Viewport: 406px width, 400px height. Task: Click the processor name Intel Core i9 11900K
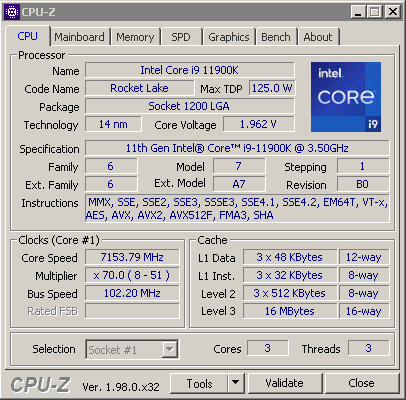[x=190, y=70]
